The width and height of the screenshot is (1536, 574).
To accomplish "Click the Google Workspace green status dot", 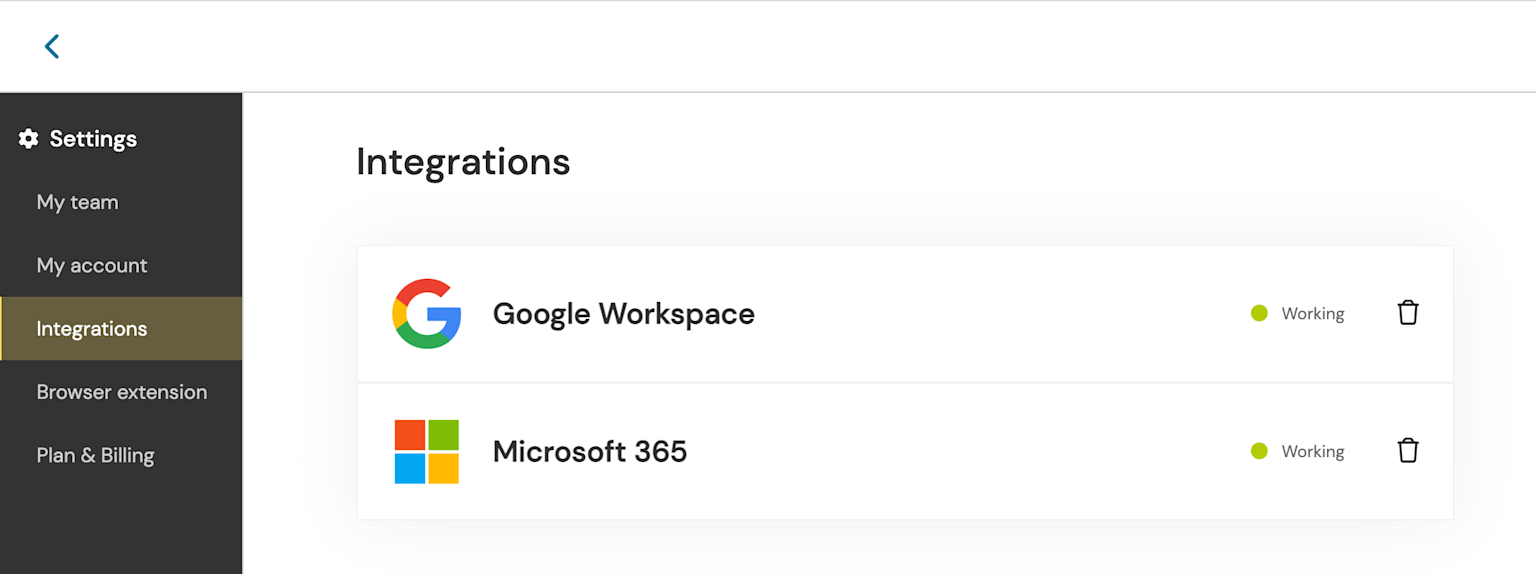I will point(1259,313).
